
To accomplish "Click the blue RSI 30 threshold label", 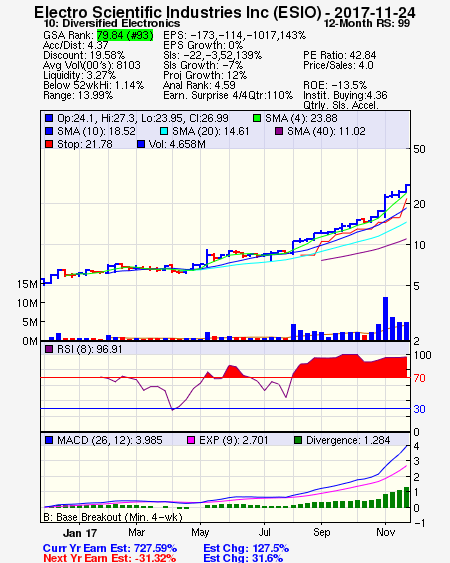I will (419, 409).
